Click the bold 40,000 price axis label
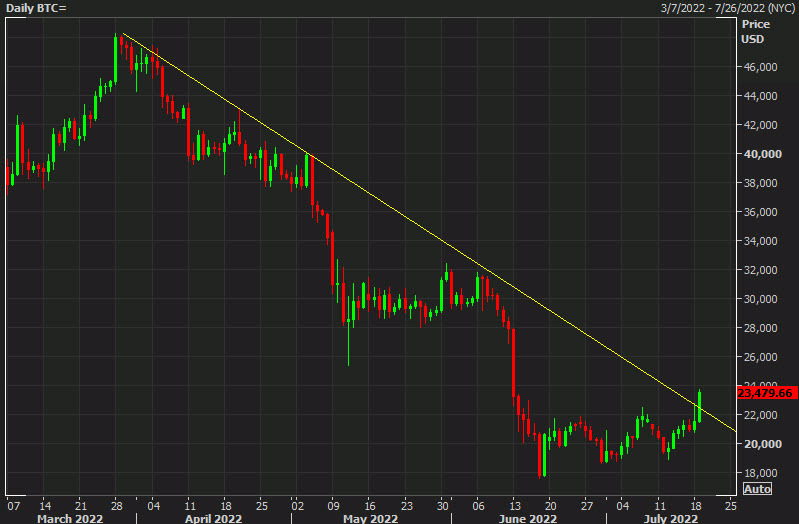This screenshot has width=799, height=524. (x=762, y=154)
